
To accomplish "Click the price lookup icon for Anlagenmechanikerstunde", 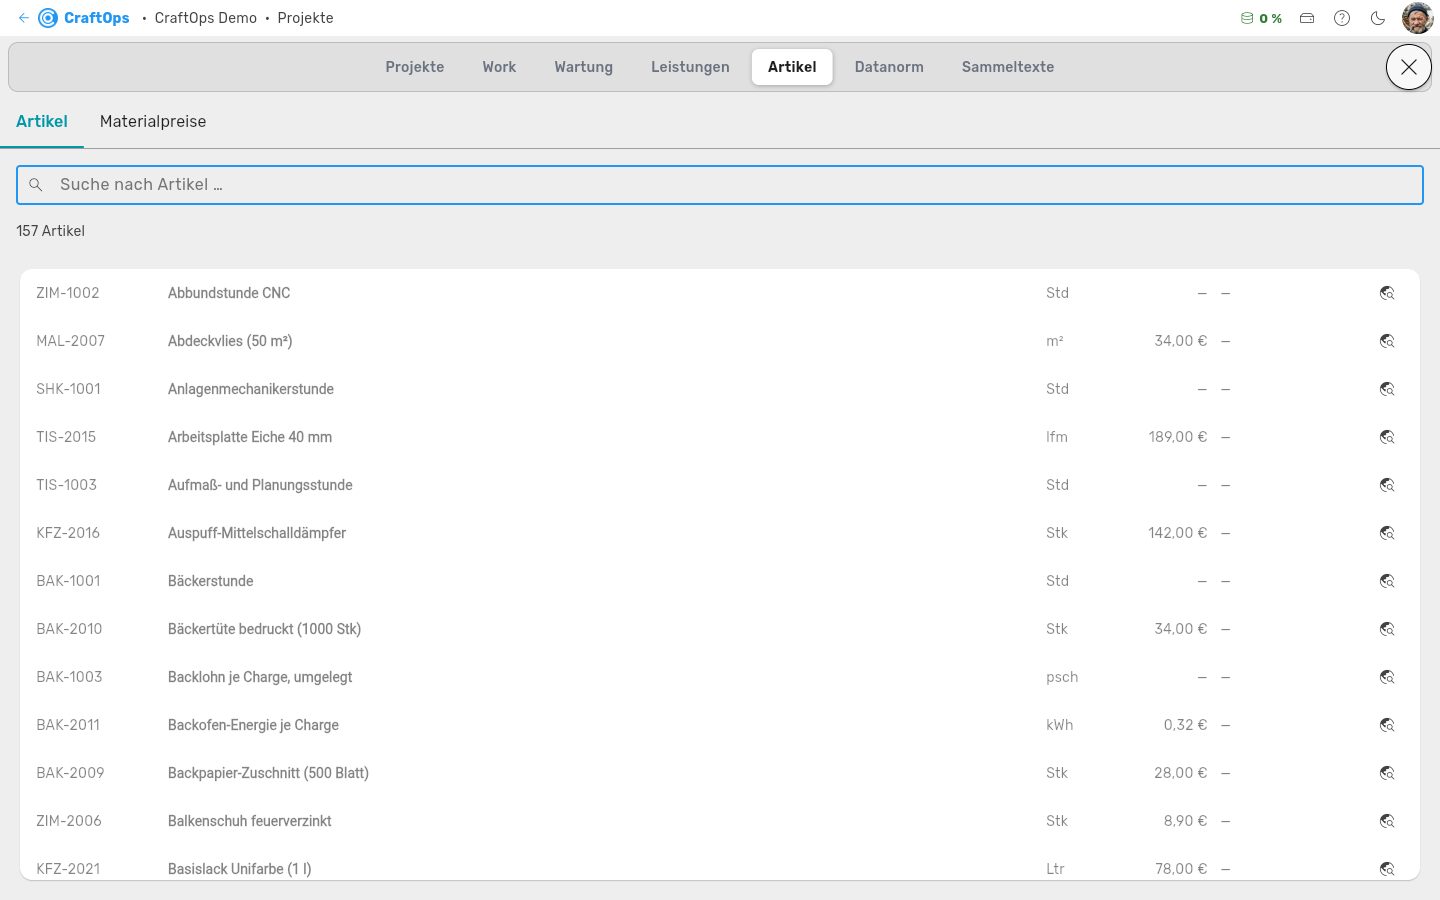I will click(x=1387, y=389).
